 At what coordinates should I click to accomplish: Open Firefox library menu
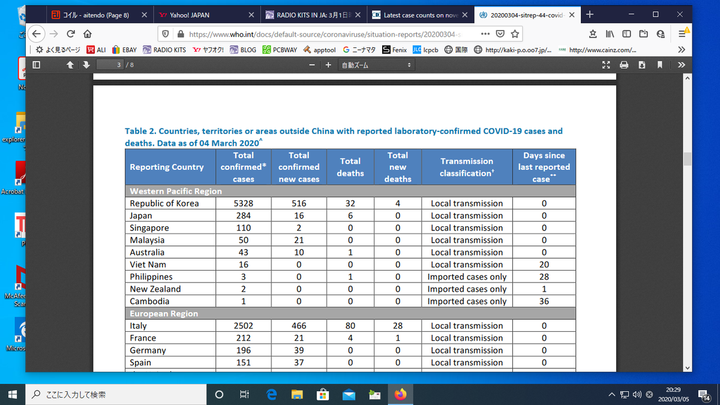point(610,34)
